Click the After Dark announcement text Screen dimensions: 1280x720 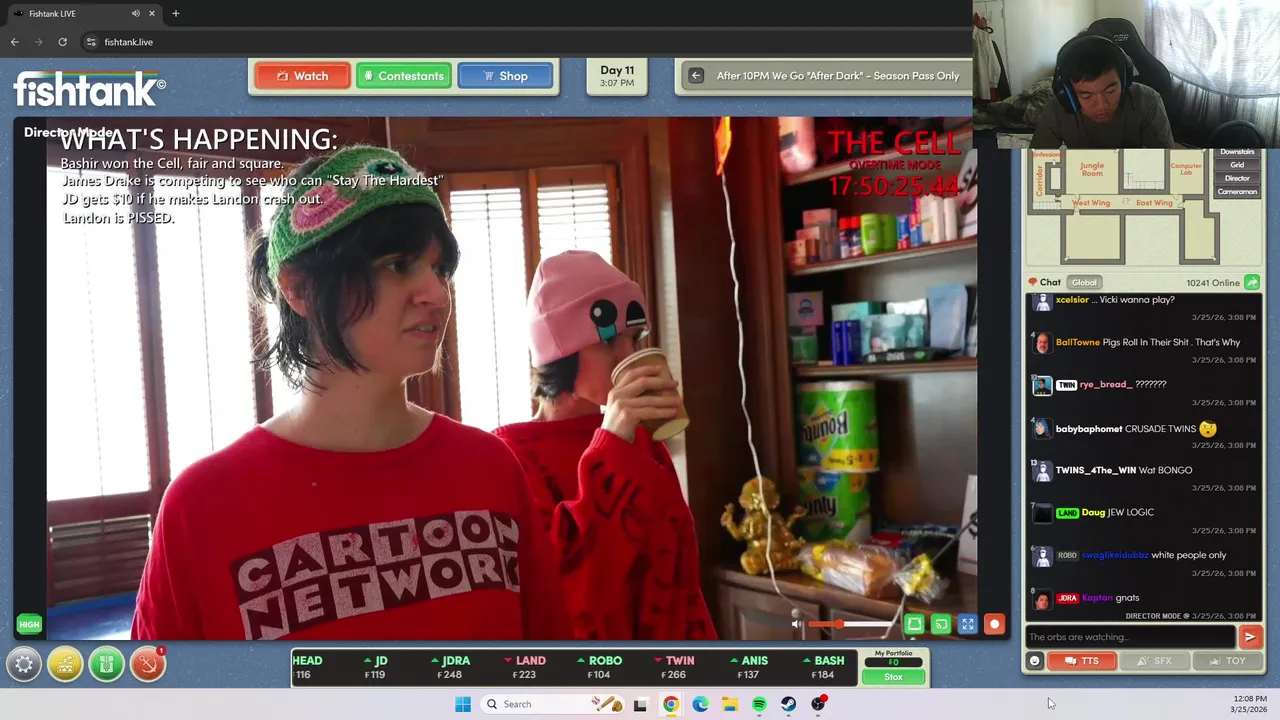click(838, 76)
